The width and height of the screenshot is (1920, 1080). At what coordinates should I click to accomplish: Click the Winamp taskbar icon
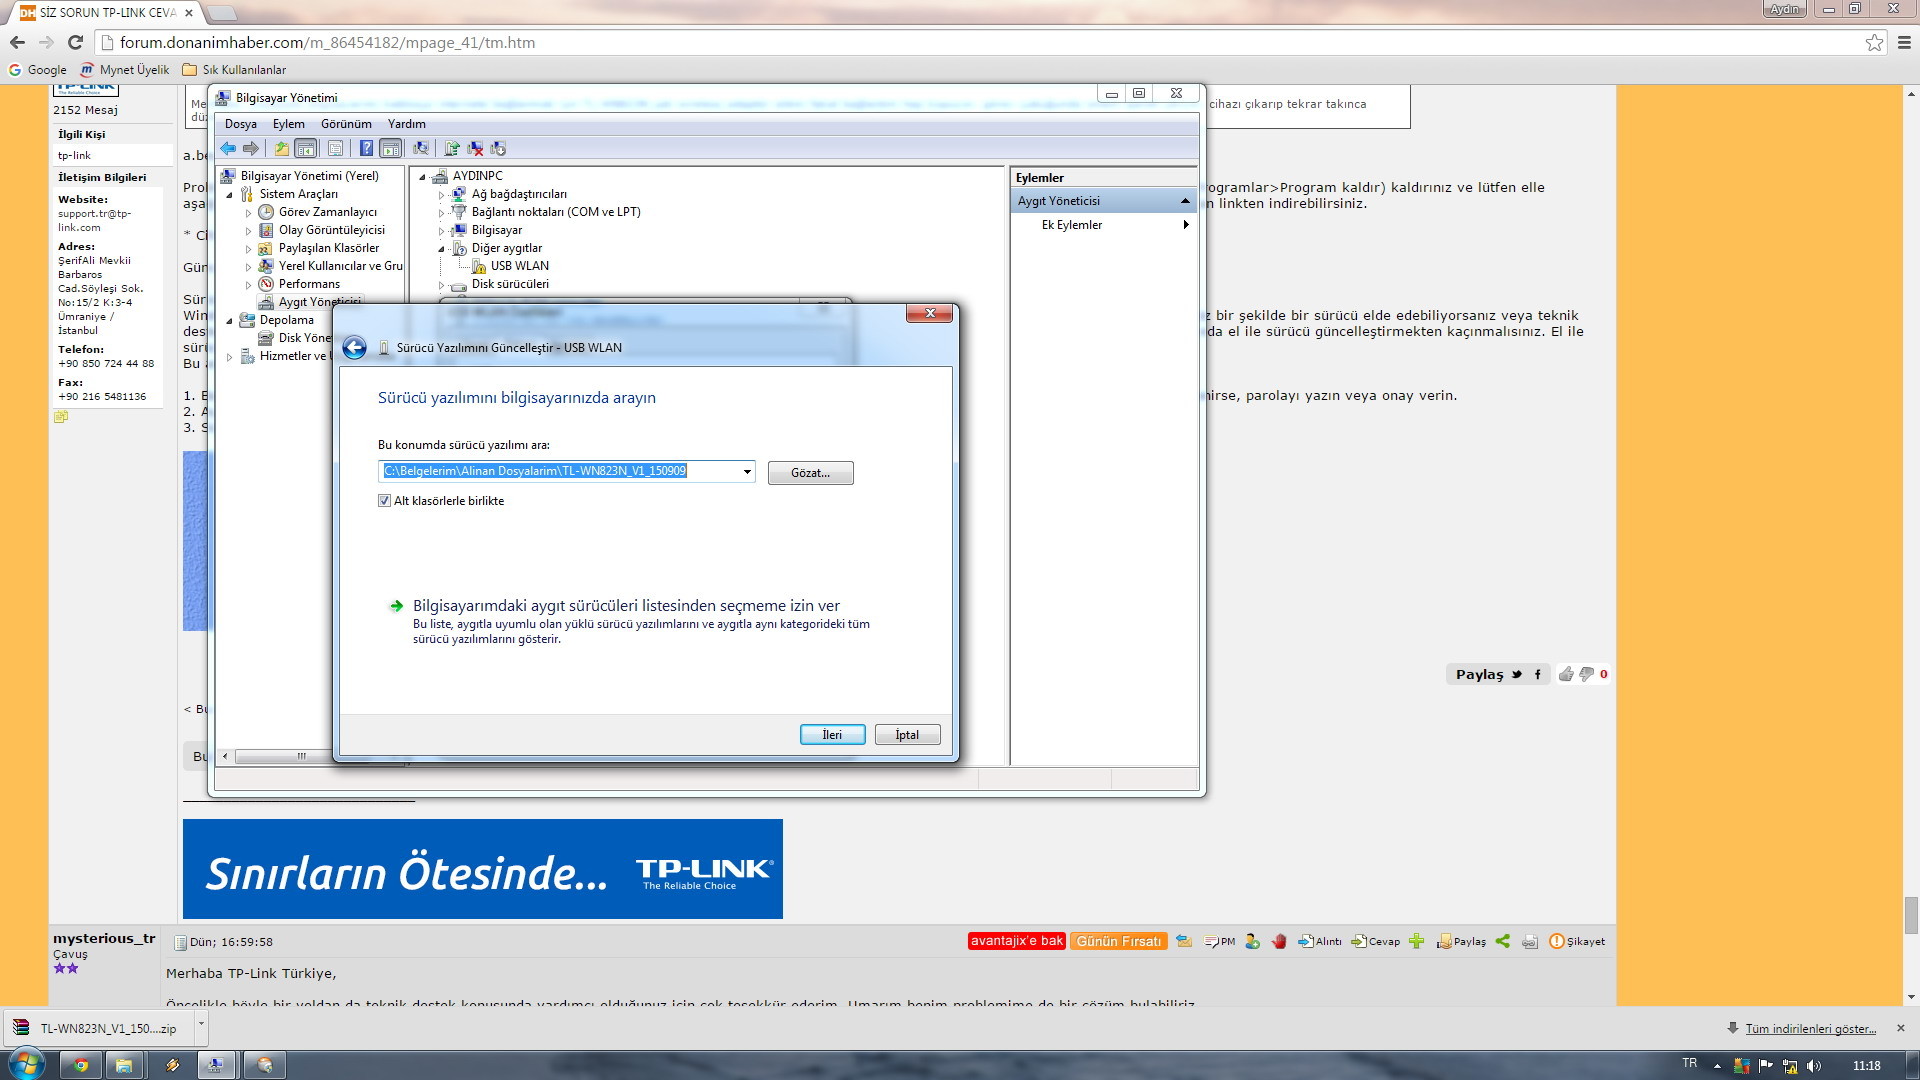click(x=172, y=1065)
